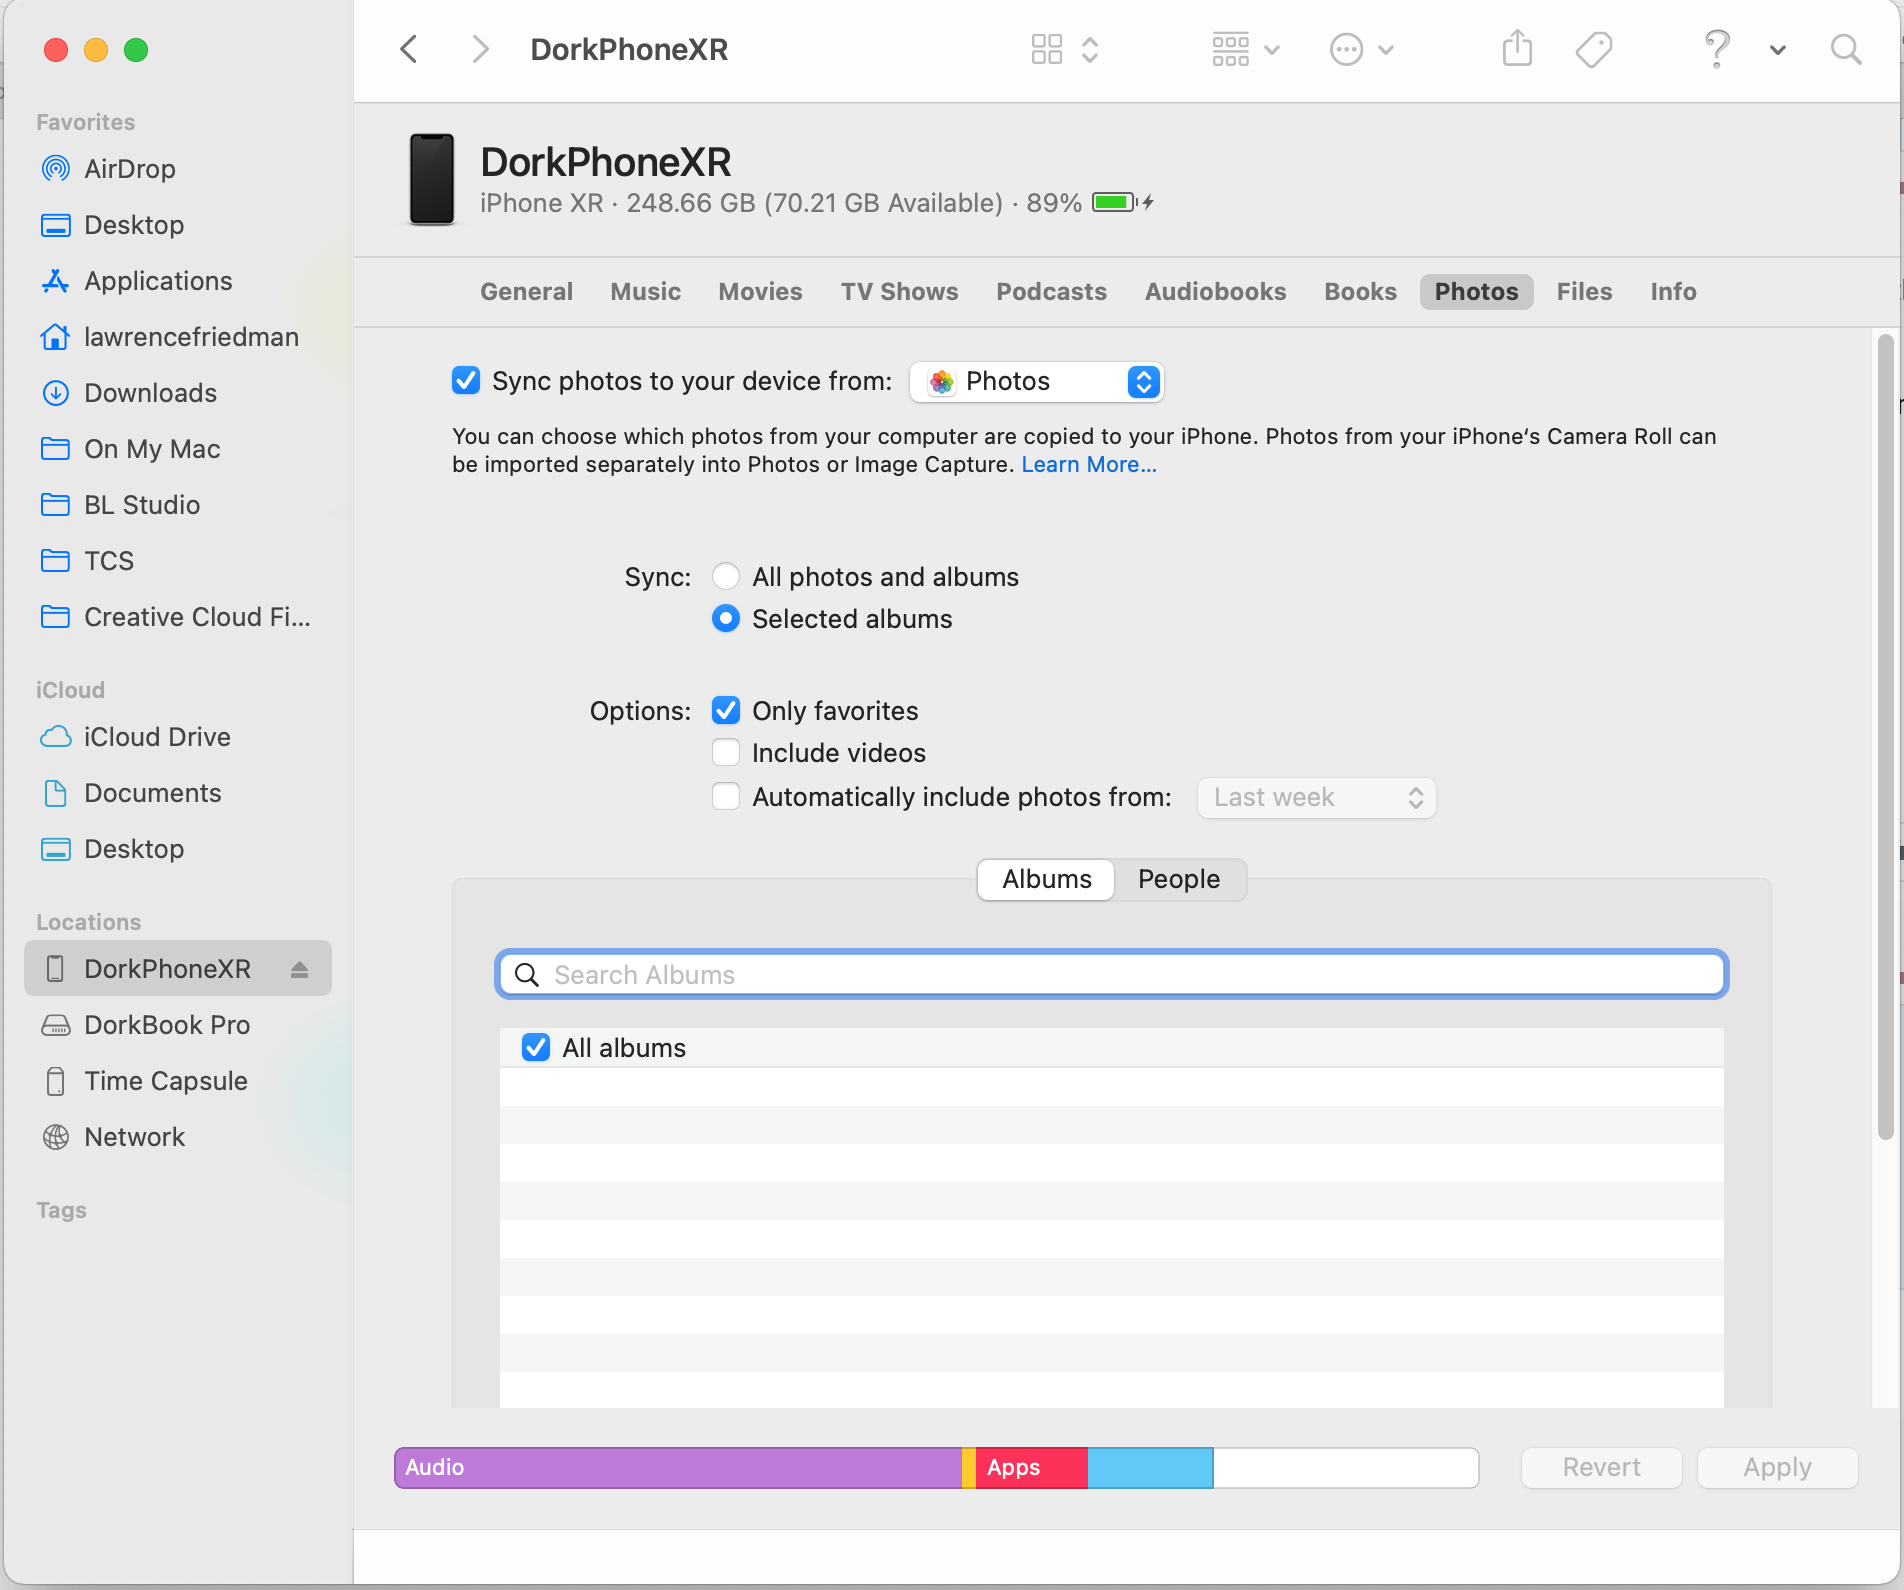Select All photos and albums radio
The height and width of the screenshot is (1590, 1904).
726,577
